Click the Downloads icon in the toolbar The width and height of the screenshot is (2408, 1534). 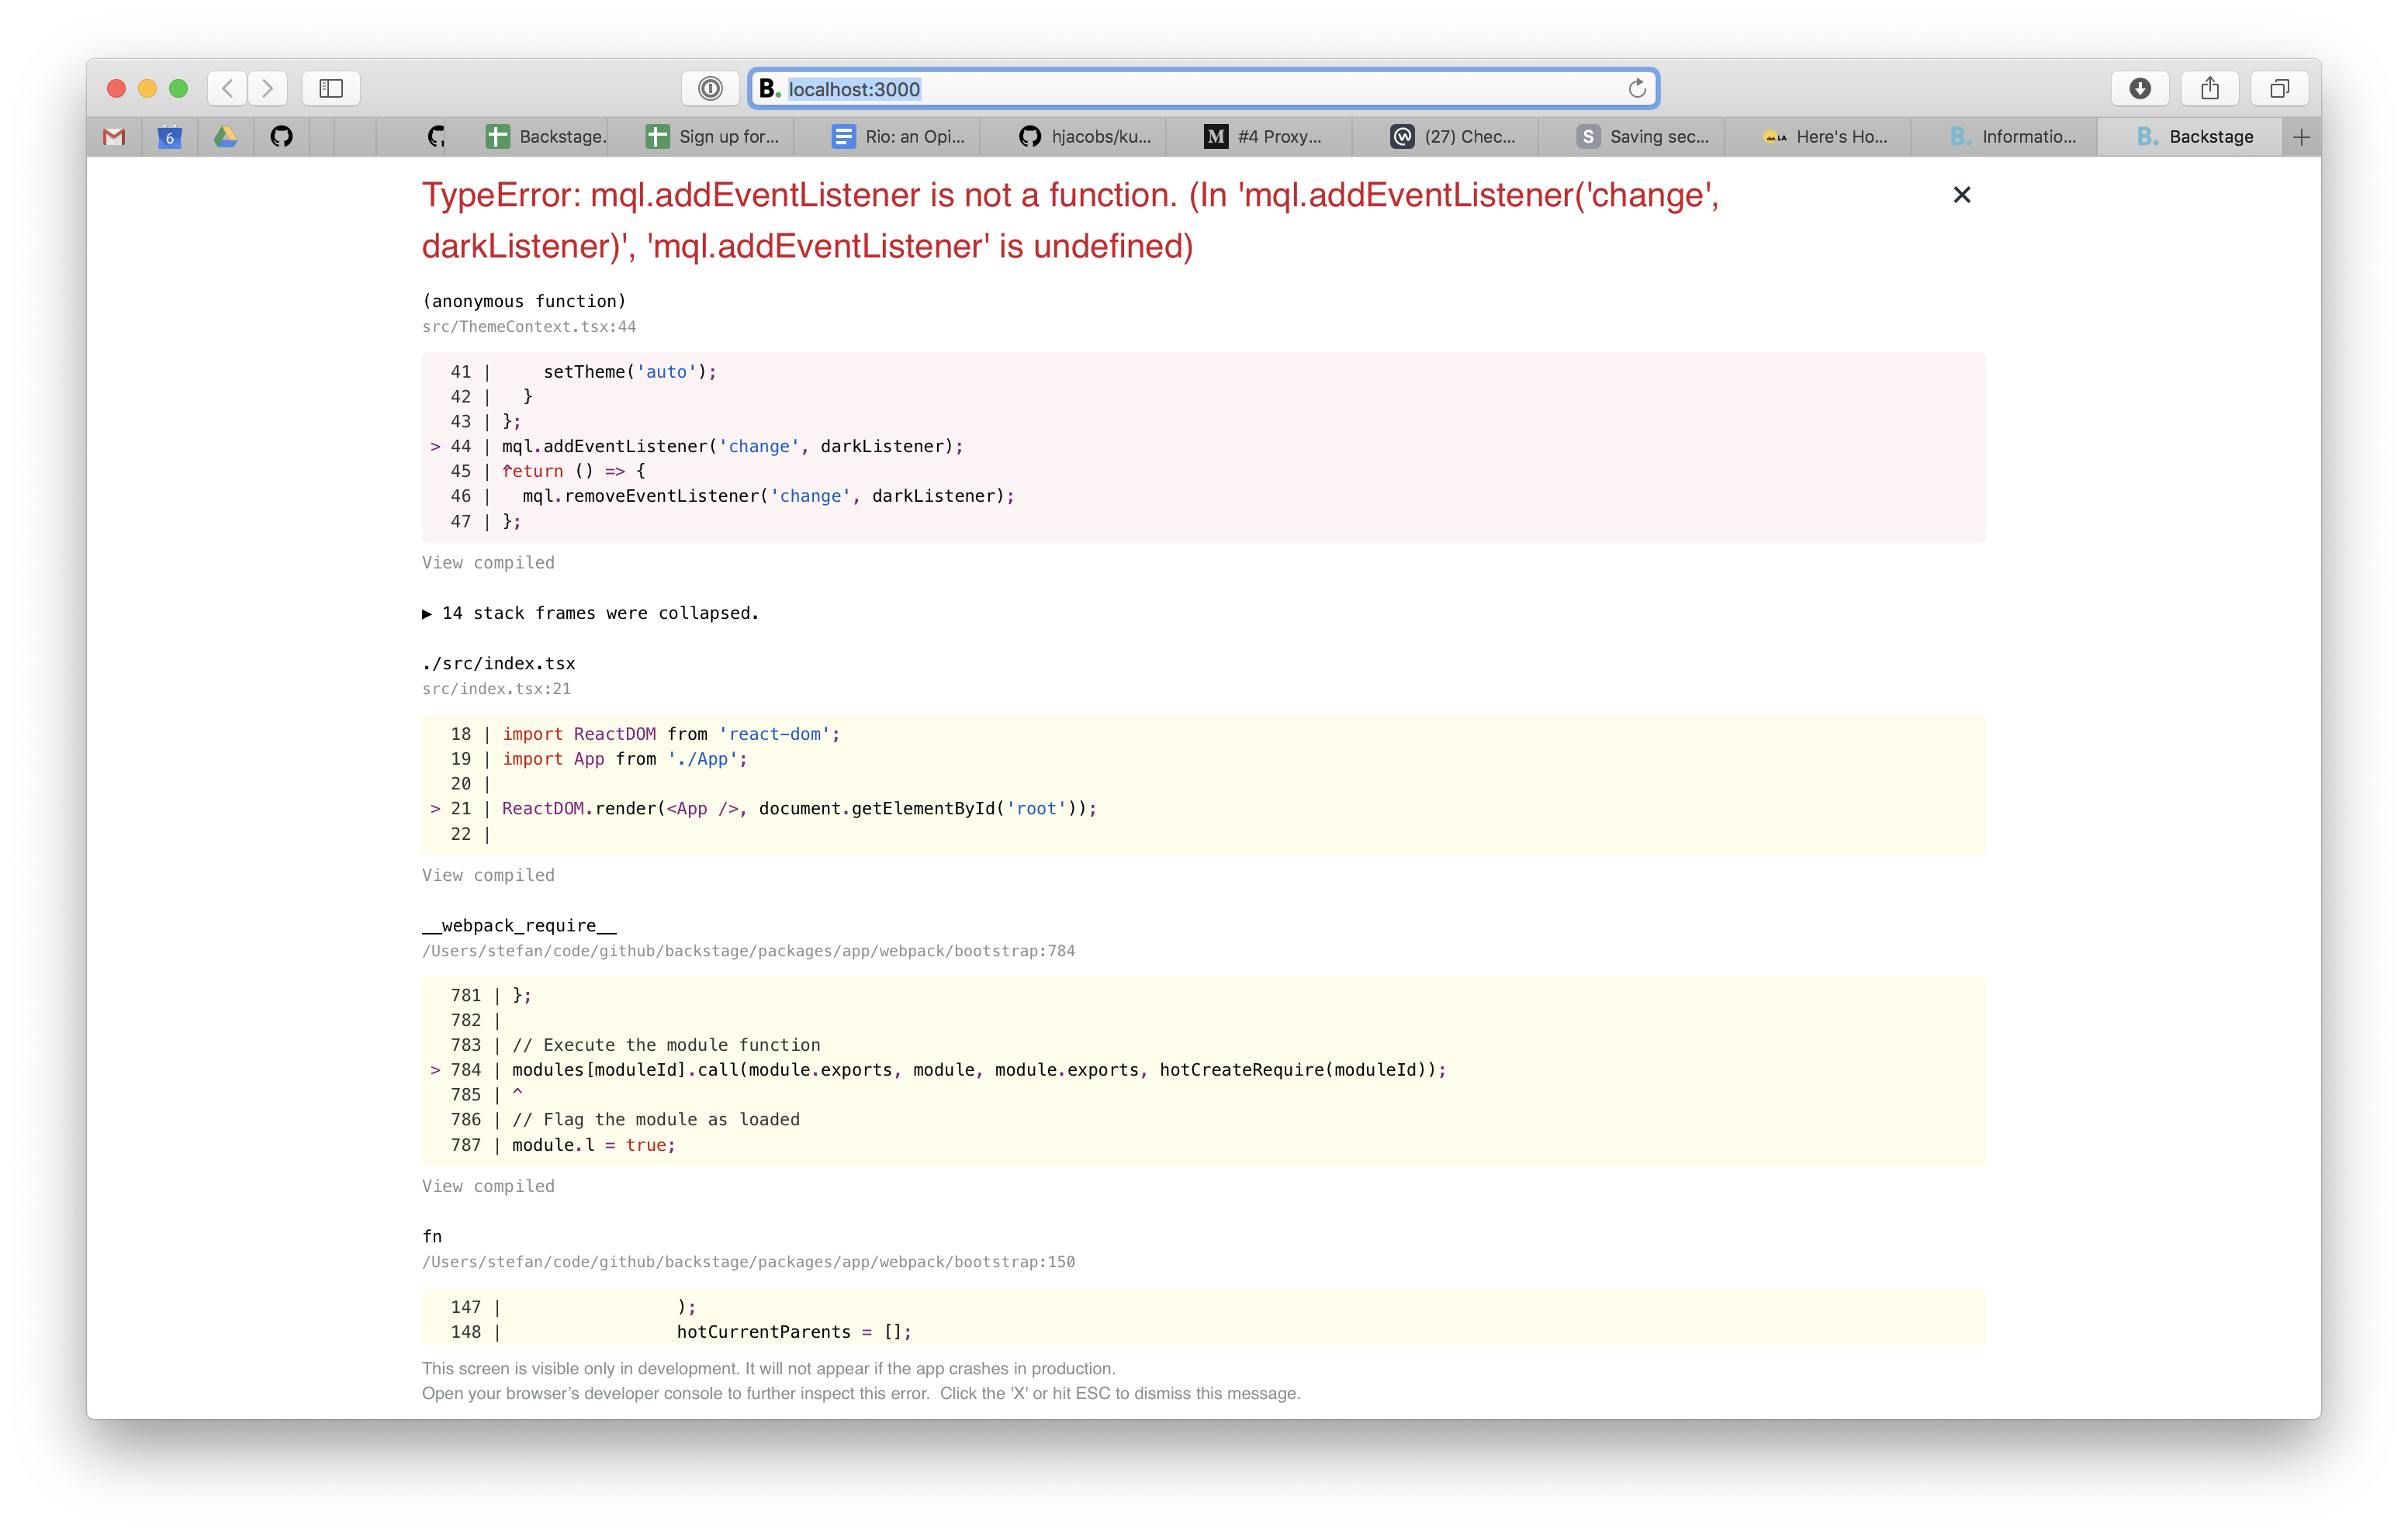pyautogui.click(x=2139, y=88)
